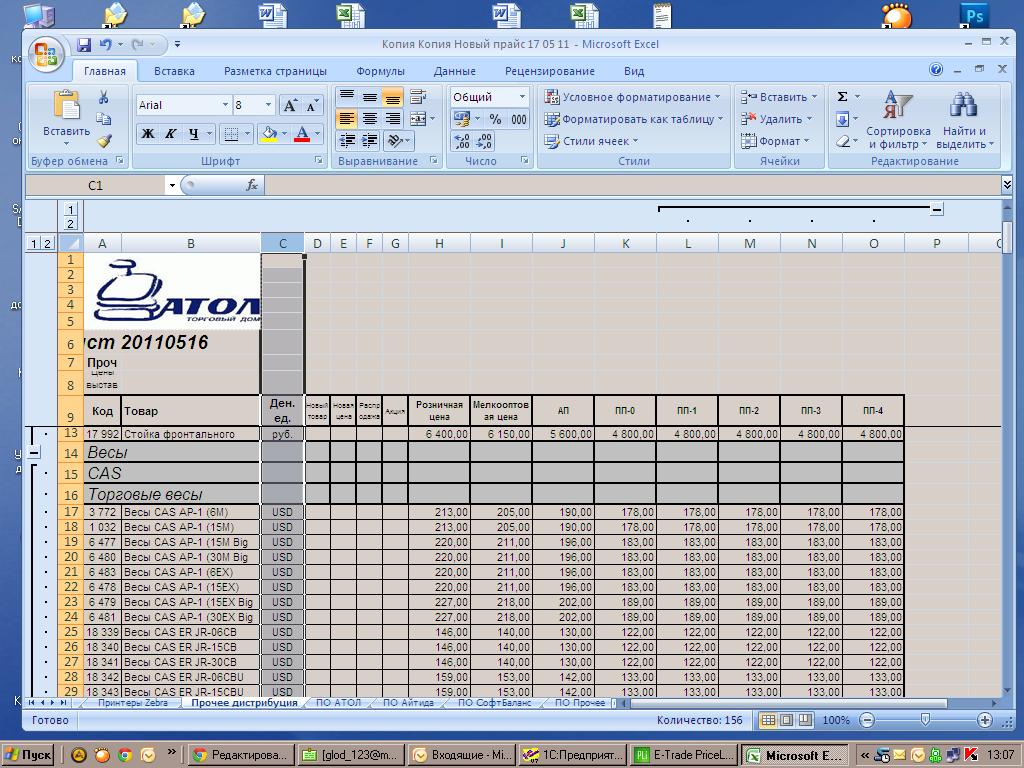Undo the last action

coord(105,44)
